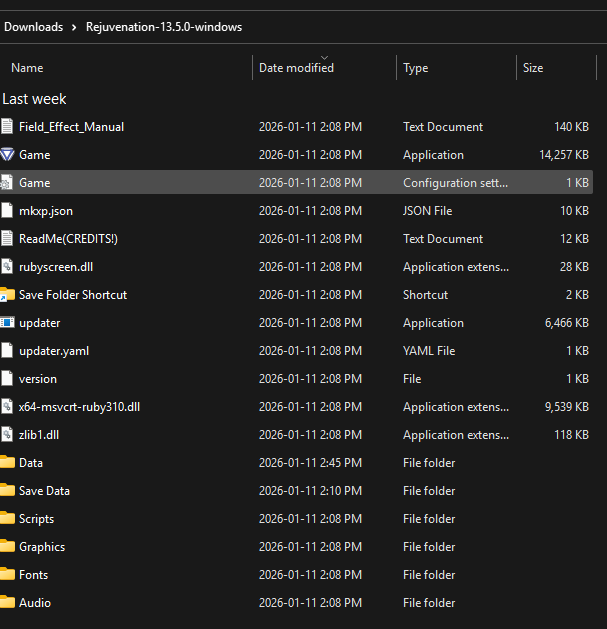Sort by the Size column header
The height and width of the screenshot is (629, 607).
[x=533, y=68]
